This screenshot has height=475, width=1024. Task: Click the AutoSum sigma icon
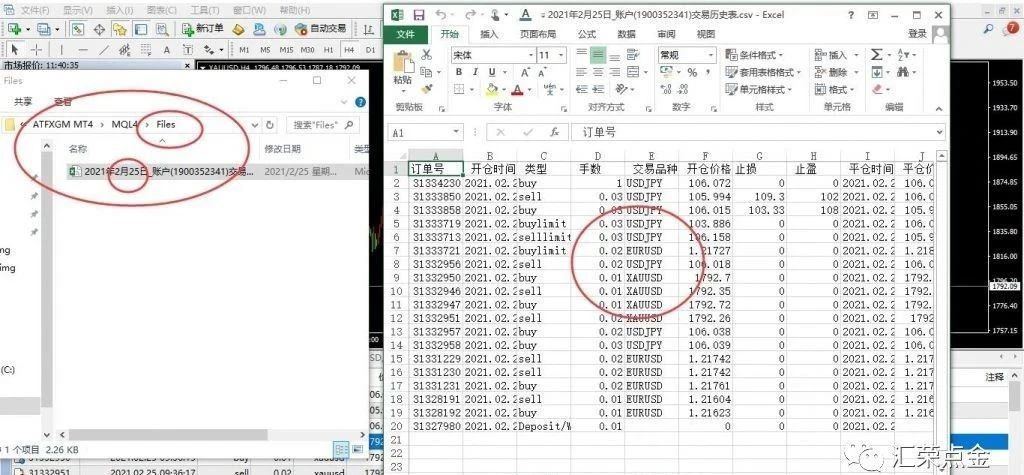tap(876, 55)
